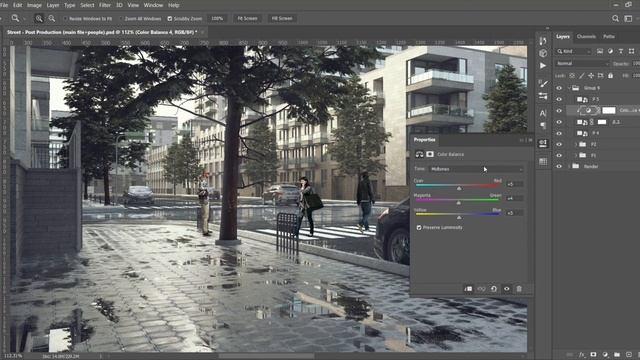640x360 pixels.
Task: Adjust the Cyan-Red slider handle
Action: pyautogui.click(x=459, y=188)
